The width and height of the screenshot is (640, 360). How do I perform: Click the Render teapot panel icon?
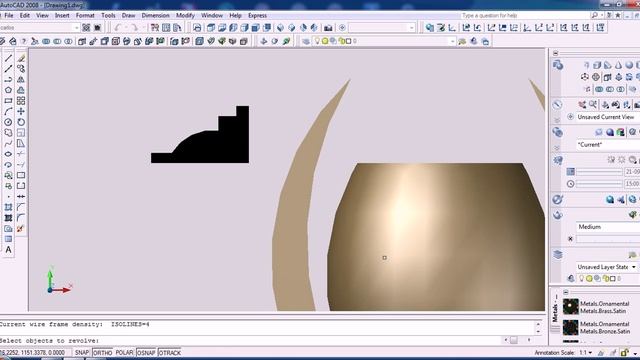[558, 215]
